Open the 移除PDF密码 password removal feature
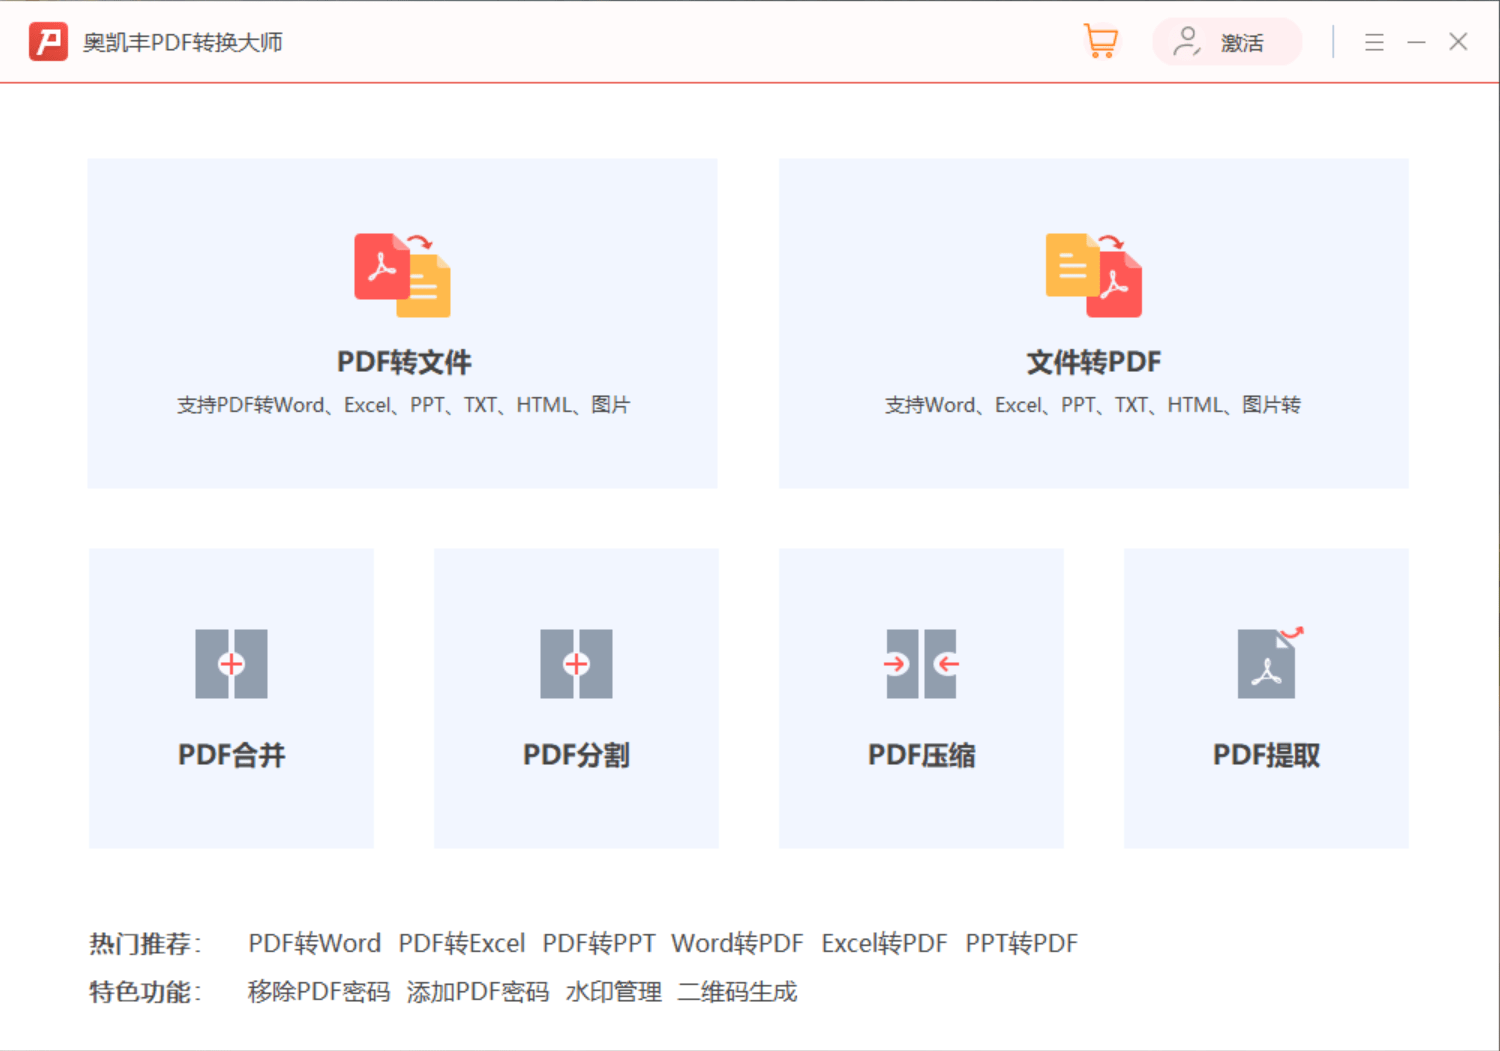Screen dimensions: 1500x1051 click(318, 991)
